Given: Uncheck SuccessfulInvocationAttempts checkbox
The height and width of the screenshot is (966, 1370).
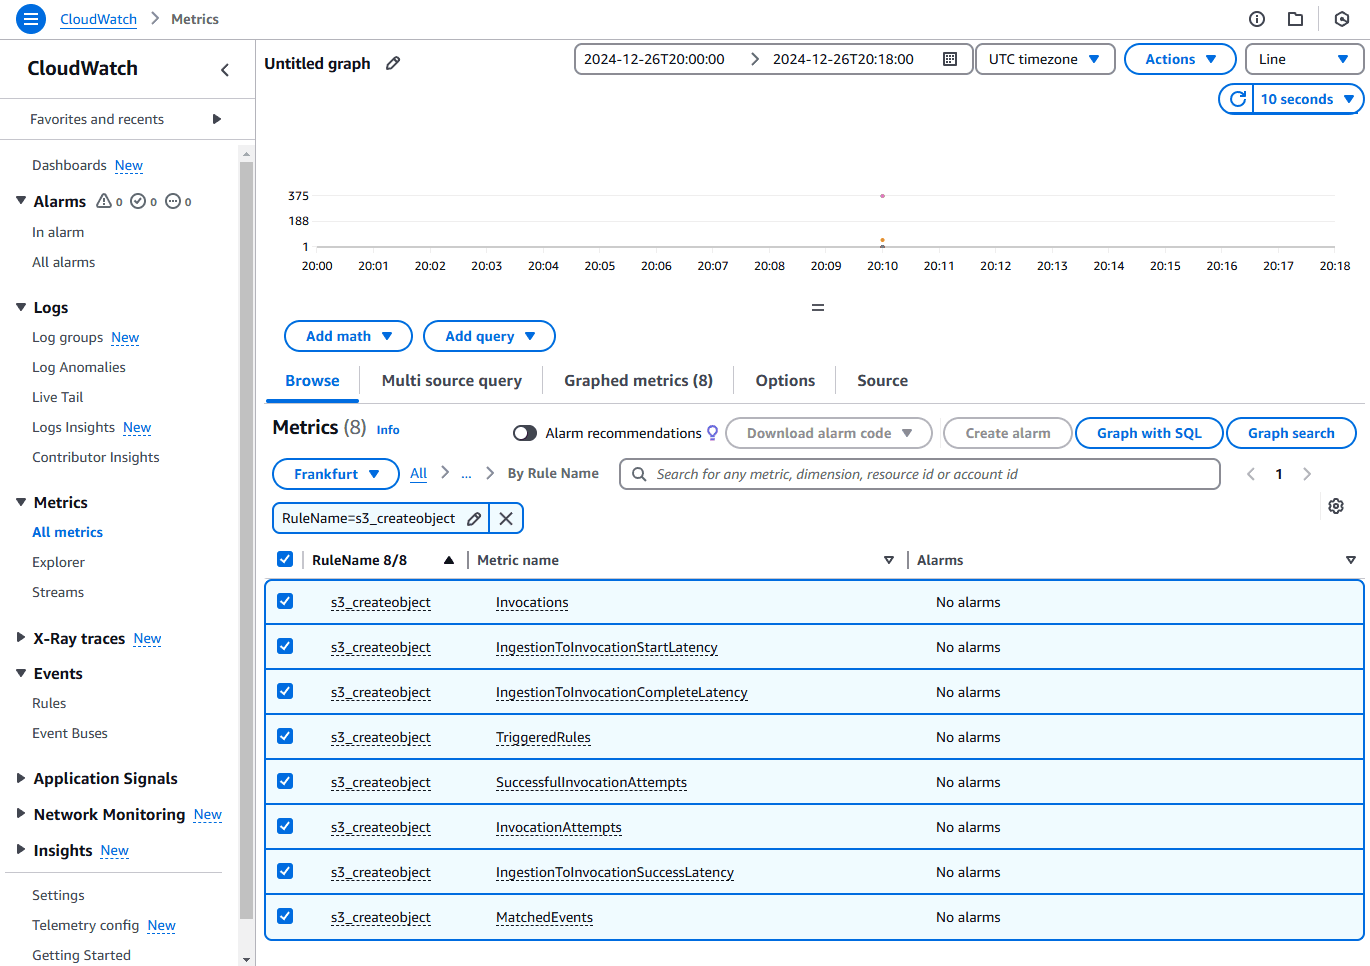Looking at the screenshot, I should click(x=285, y=781).
